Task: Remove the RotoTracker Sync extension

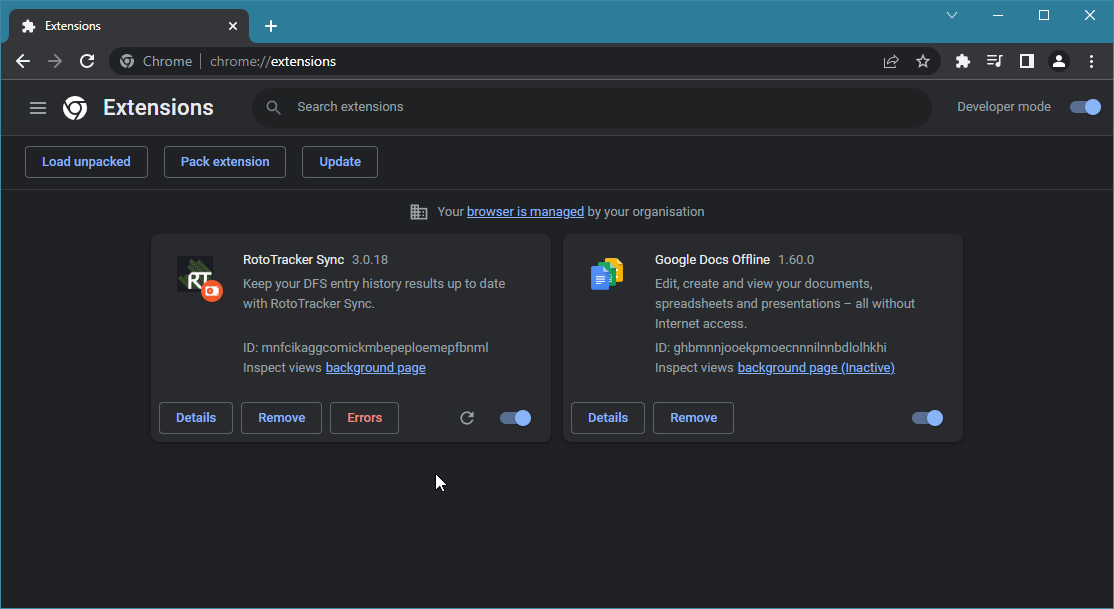Action: tap(281, 418)
